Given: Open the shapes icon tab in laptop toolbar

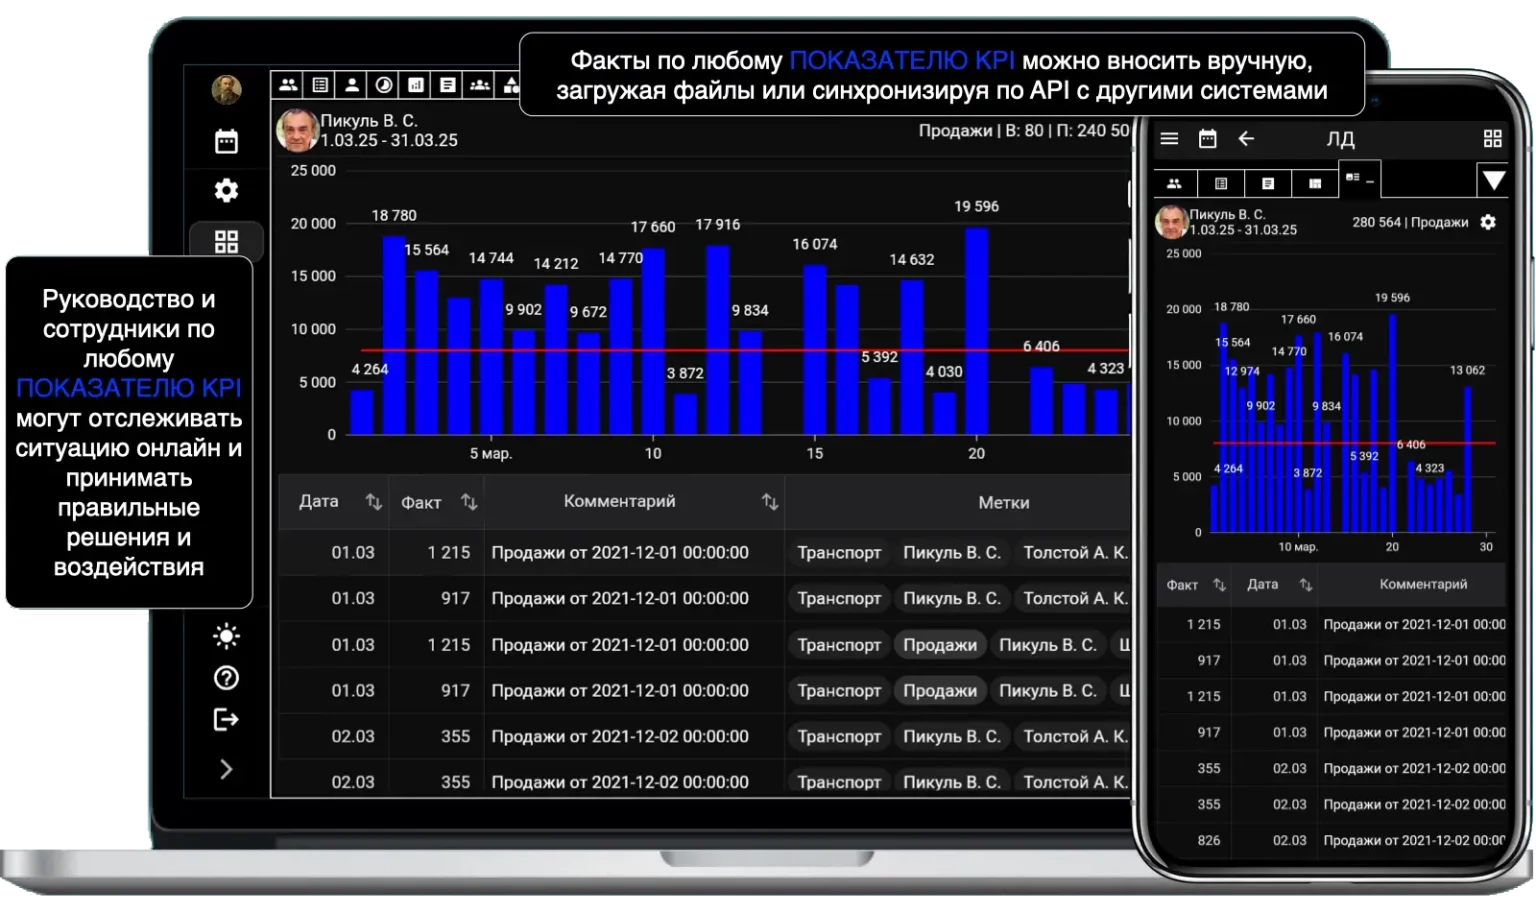Looking at the screenshot, I should click(x=510, y=85).
